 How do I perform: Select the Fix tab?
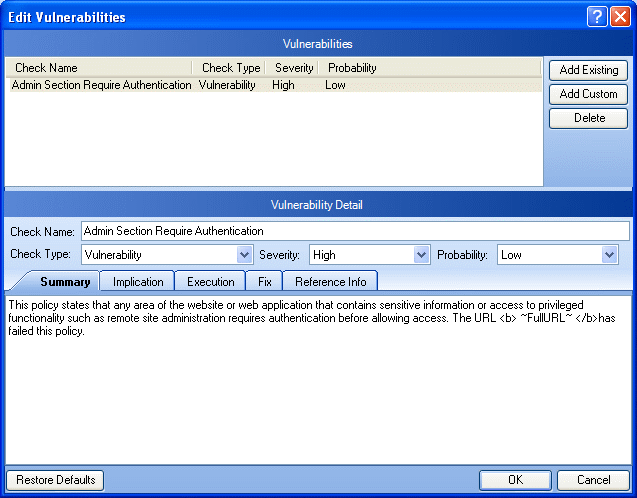pos(265,282)
